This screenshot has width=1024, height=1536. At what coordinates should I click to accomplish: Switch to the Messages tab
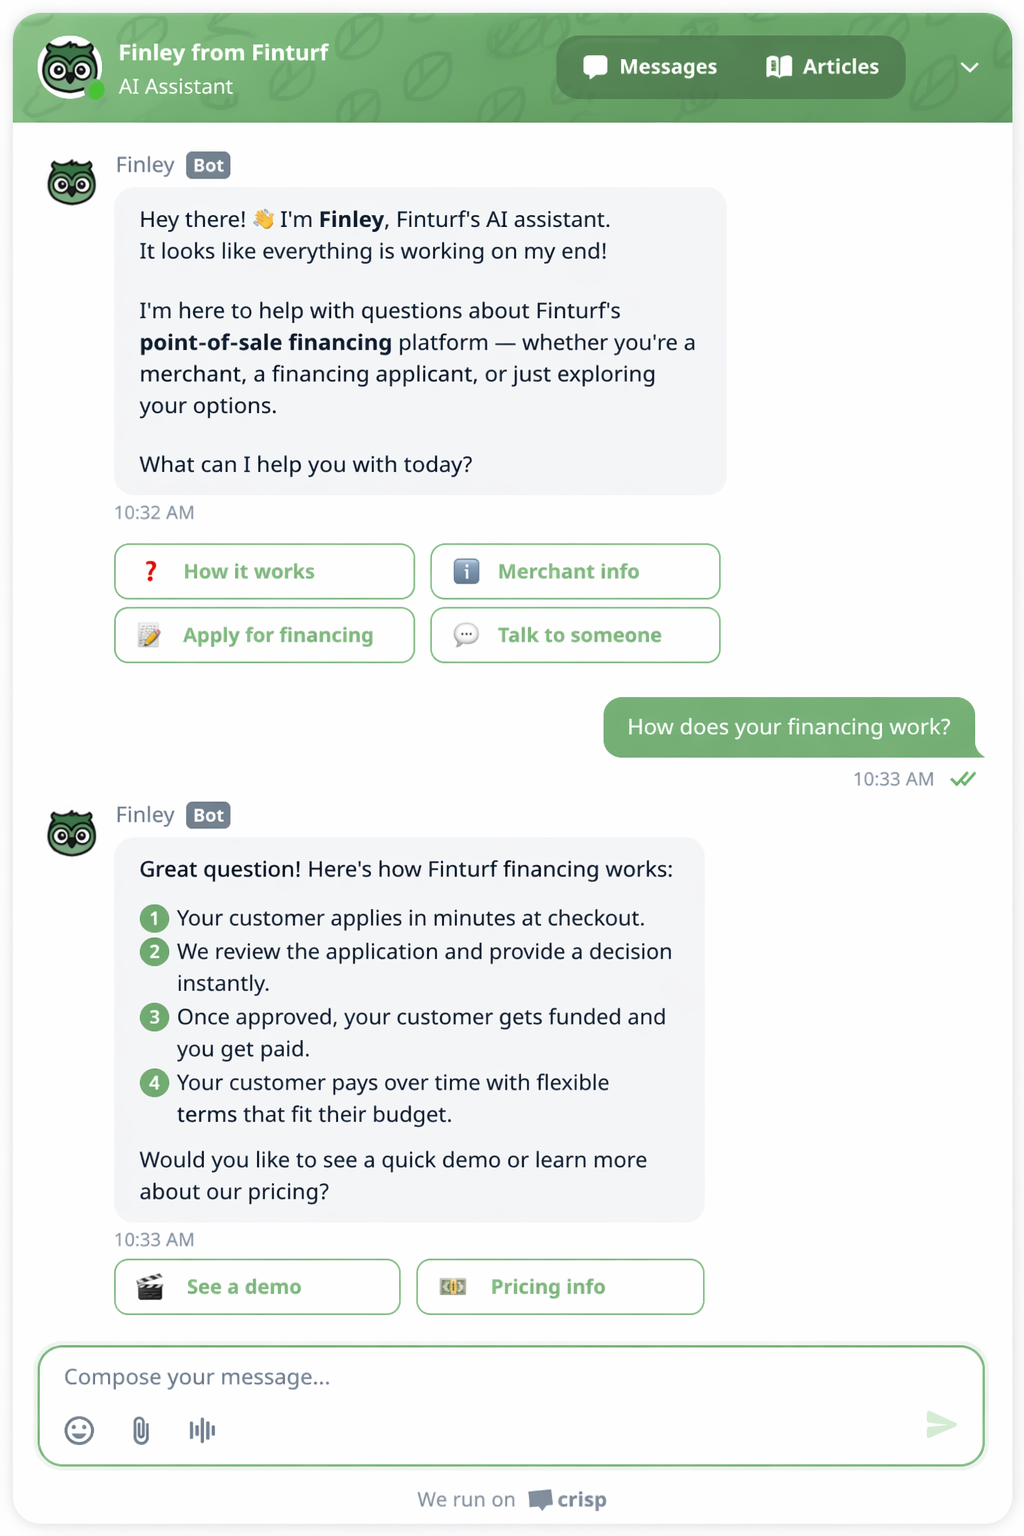(650, 66)
